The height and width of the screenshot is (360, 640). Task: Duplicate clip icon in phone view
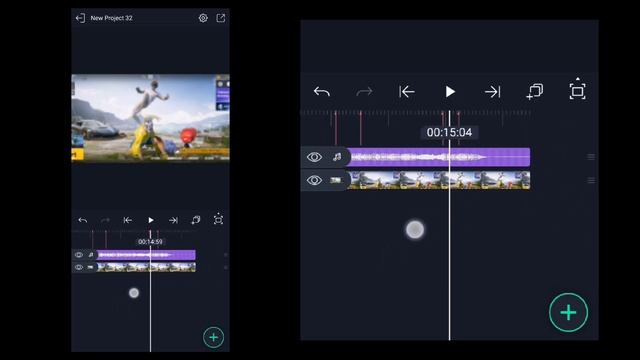(x=196, y=220)
